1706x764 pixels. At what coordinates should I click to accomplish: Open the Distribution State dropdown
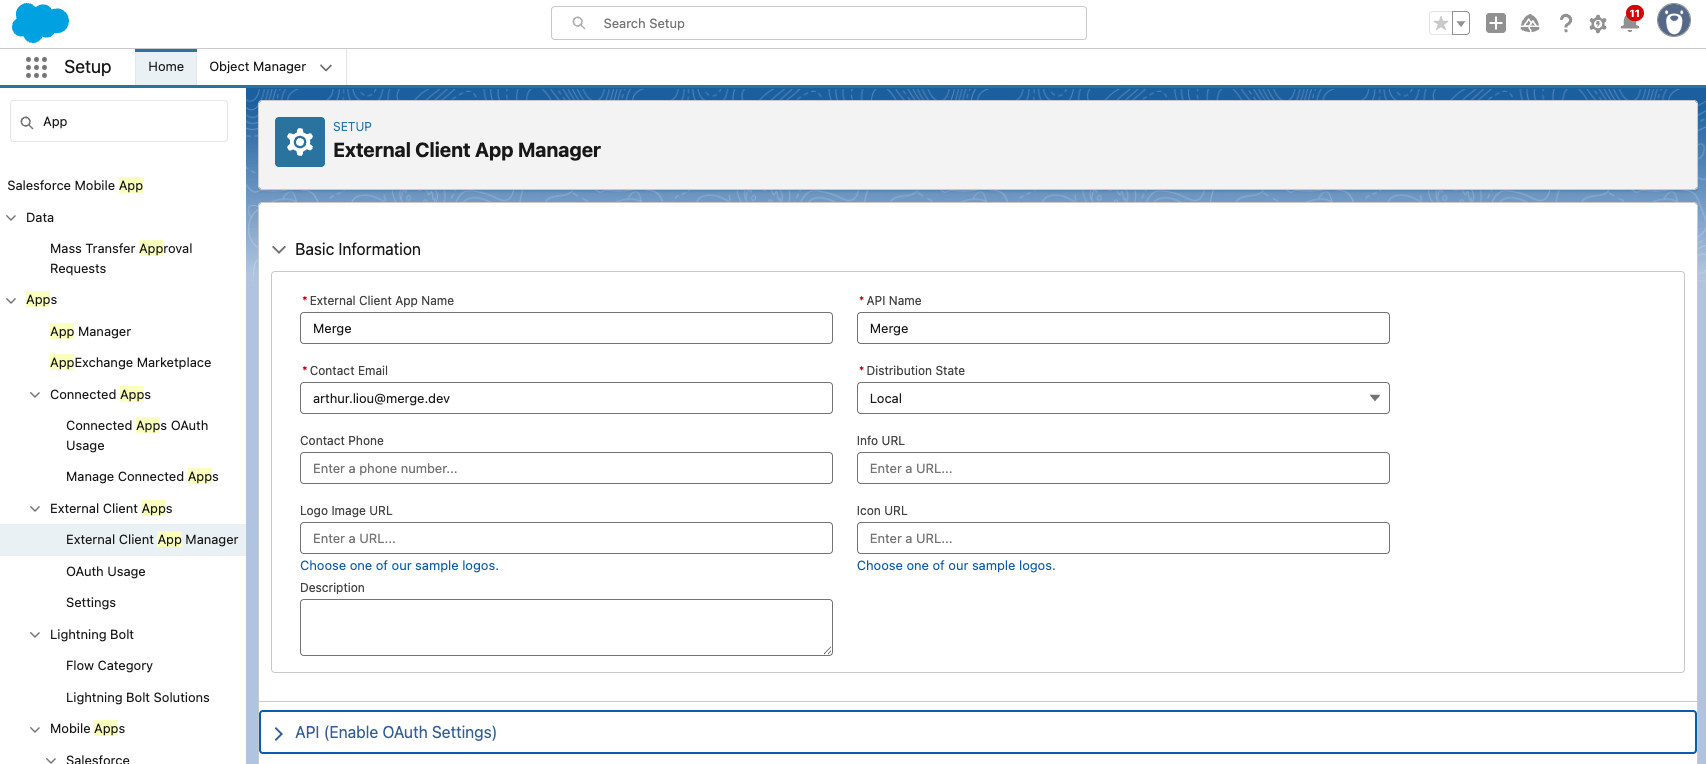(x=1122, y=398)
